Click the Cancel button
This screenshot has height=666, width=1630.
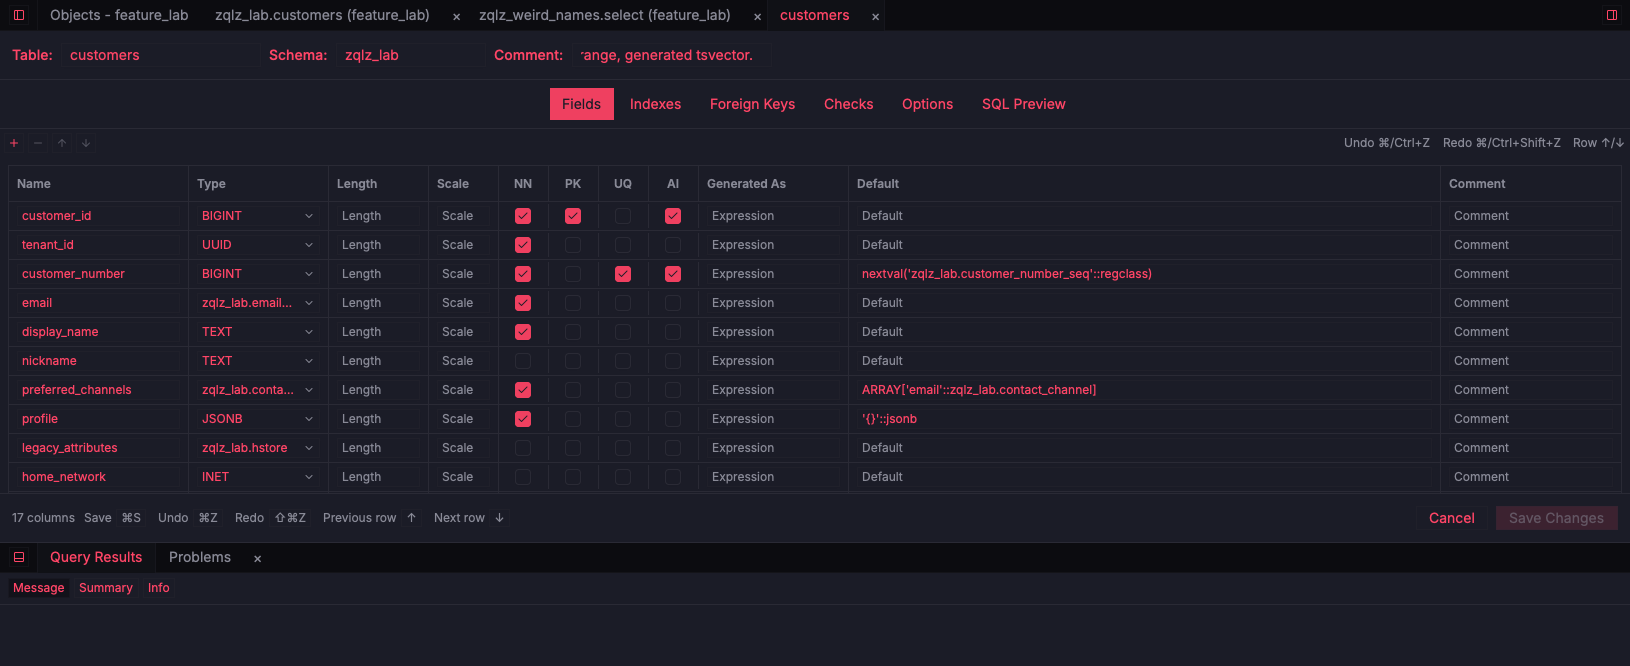[x=1451, y=518]
